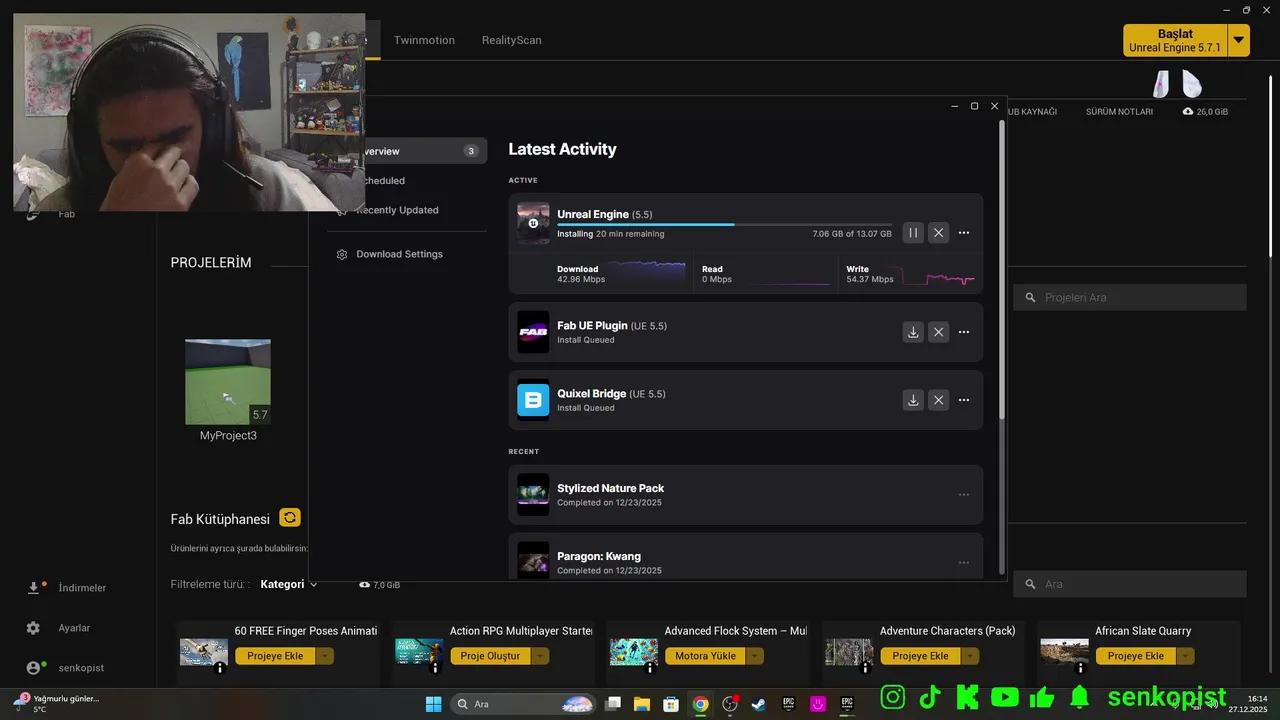Open the senkopist account menu
The height and width of the screenshot is (720, 1280).
[66, 668]
